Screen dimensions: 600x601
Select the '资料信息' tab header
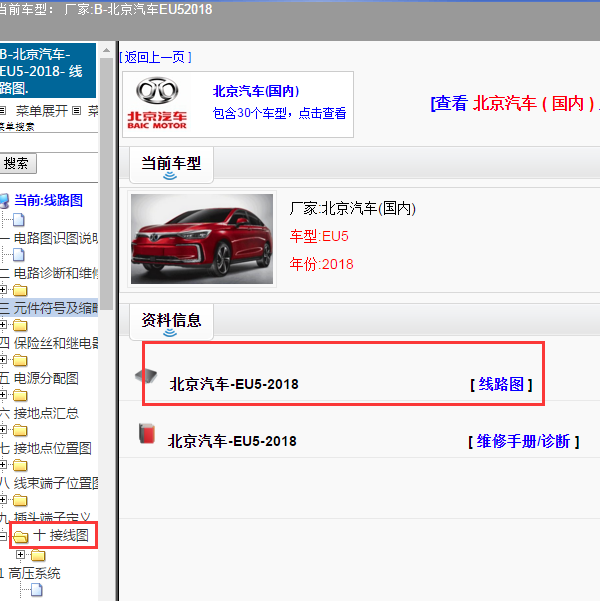tap(171, 321)
